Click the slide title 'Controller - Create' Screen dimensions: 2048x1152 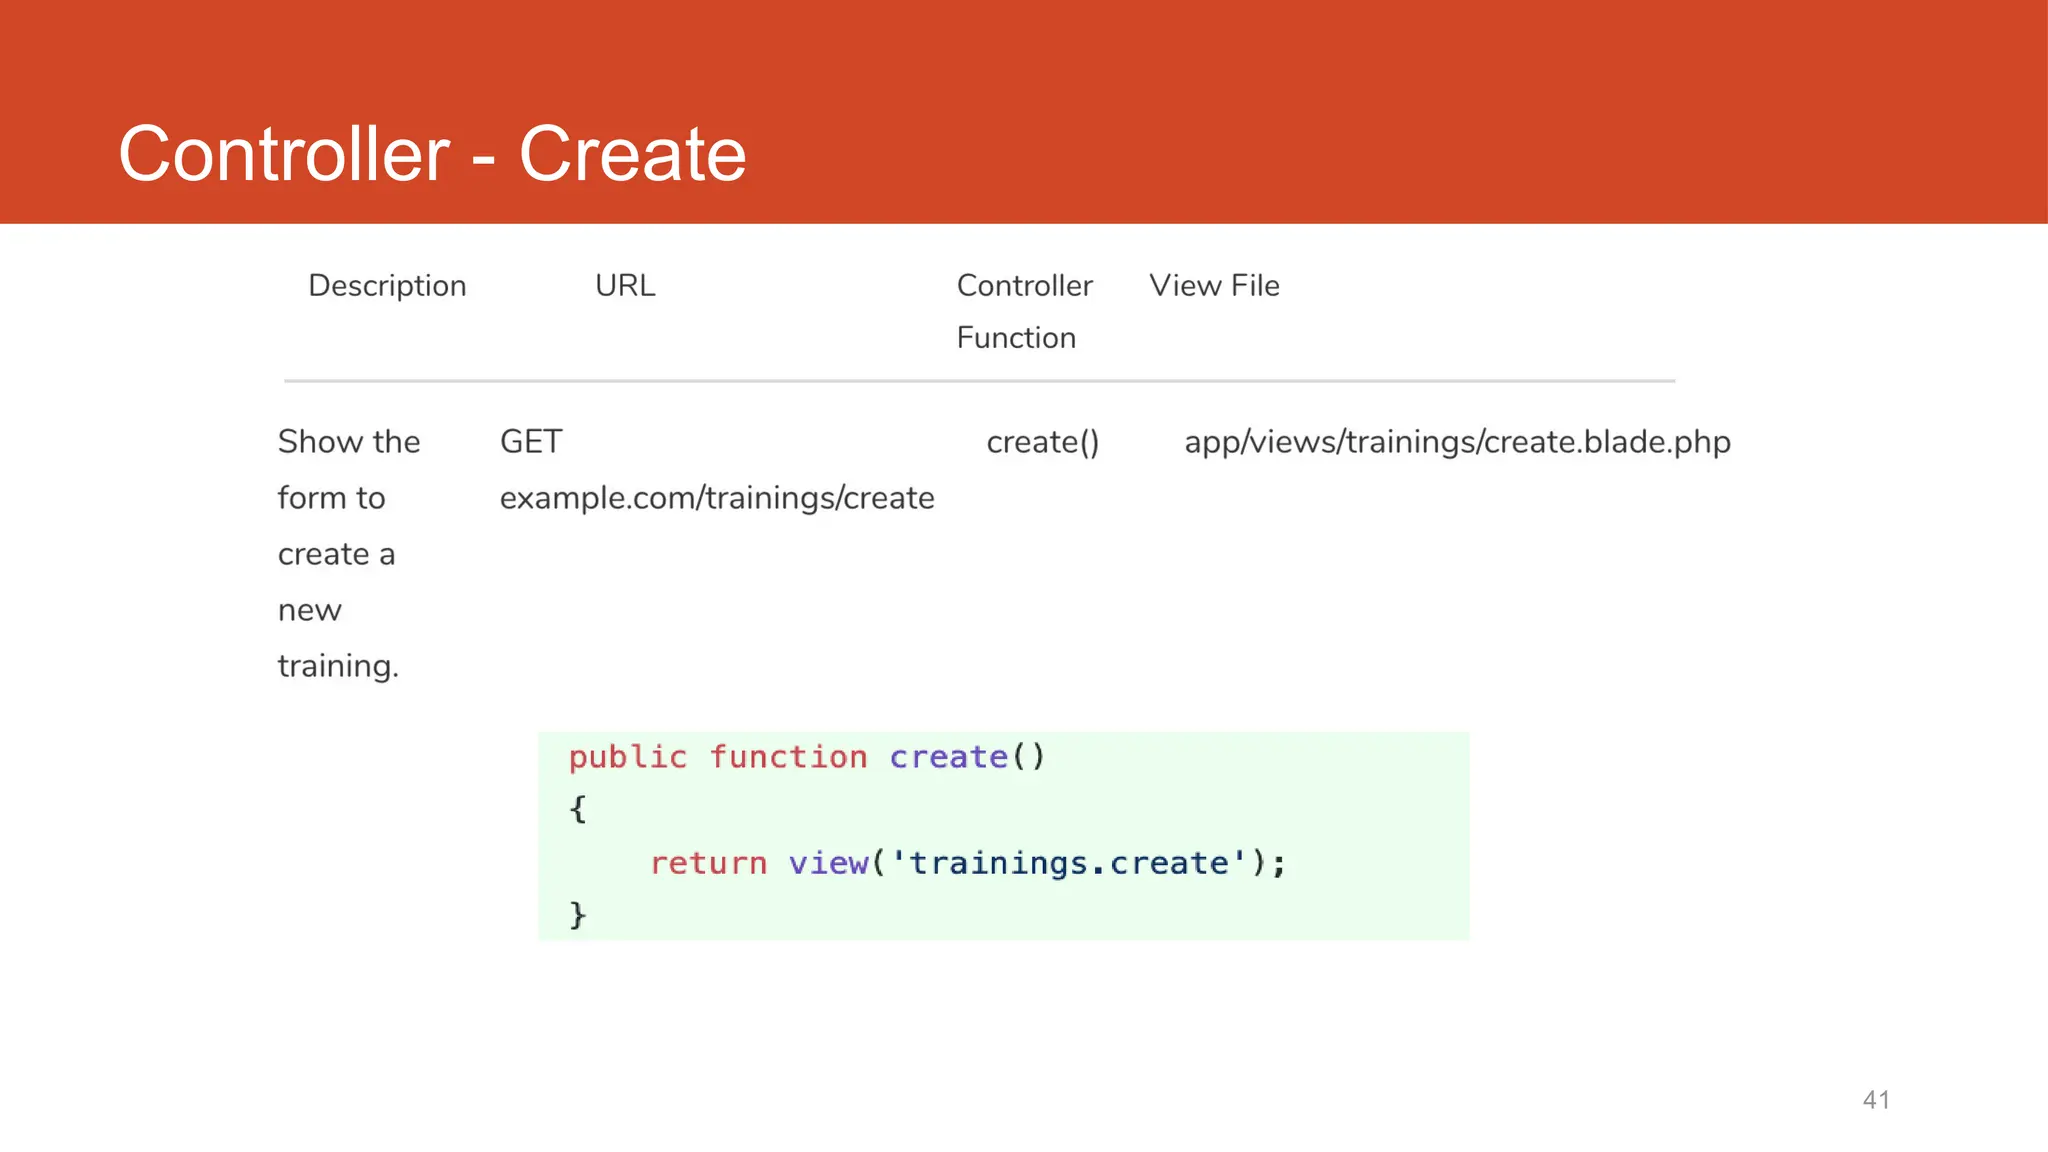[x=432, y=154]
